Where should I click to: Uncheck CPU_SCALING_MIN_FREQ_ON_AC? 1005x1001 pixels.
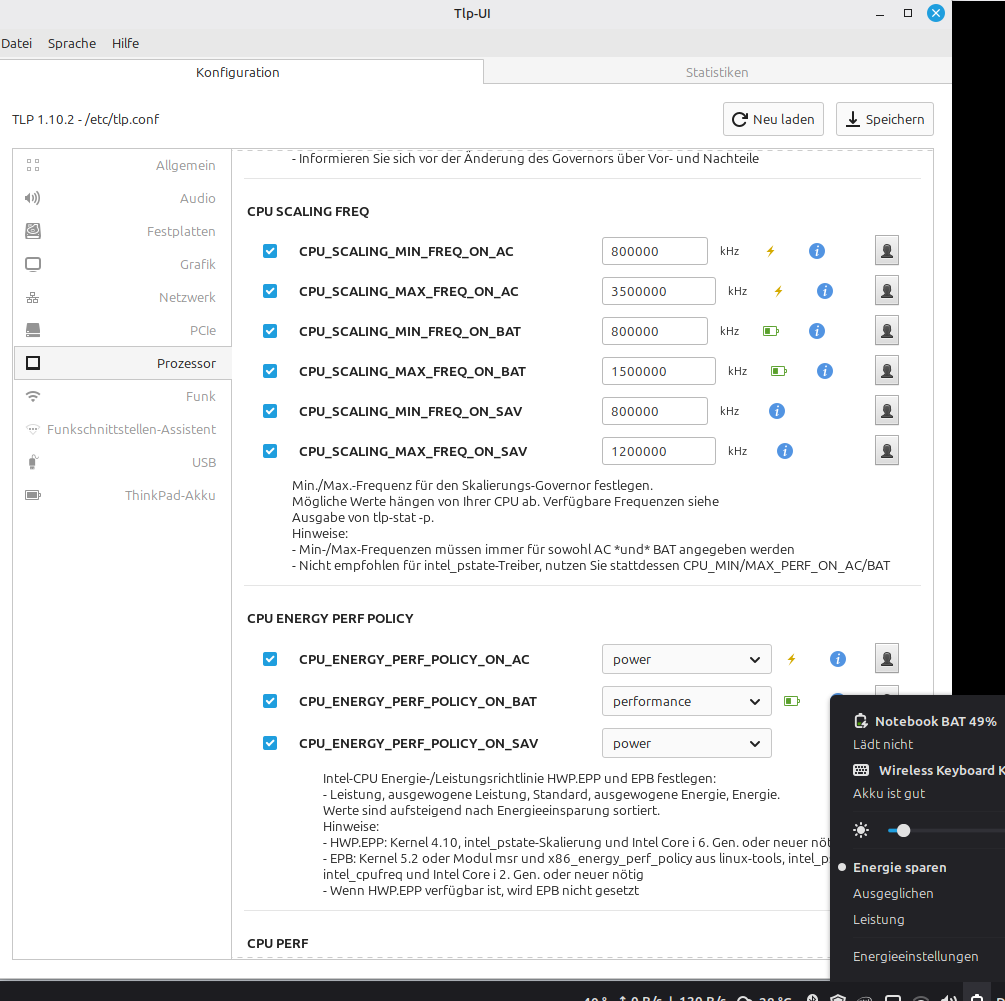click(x=270, y=251)
